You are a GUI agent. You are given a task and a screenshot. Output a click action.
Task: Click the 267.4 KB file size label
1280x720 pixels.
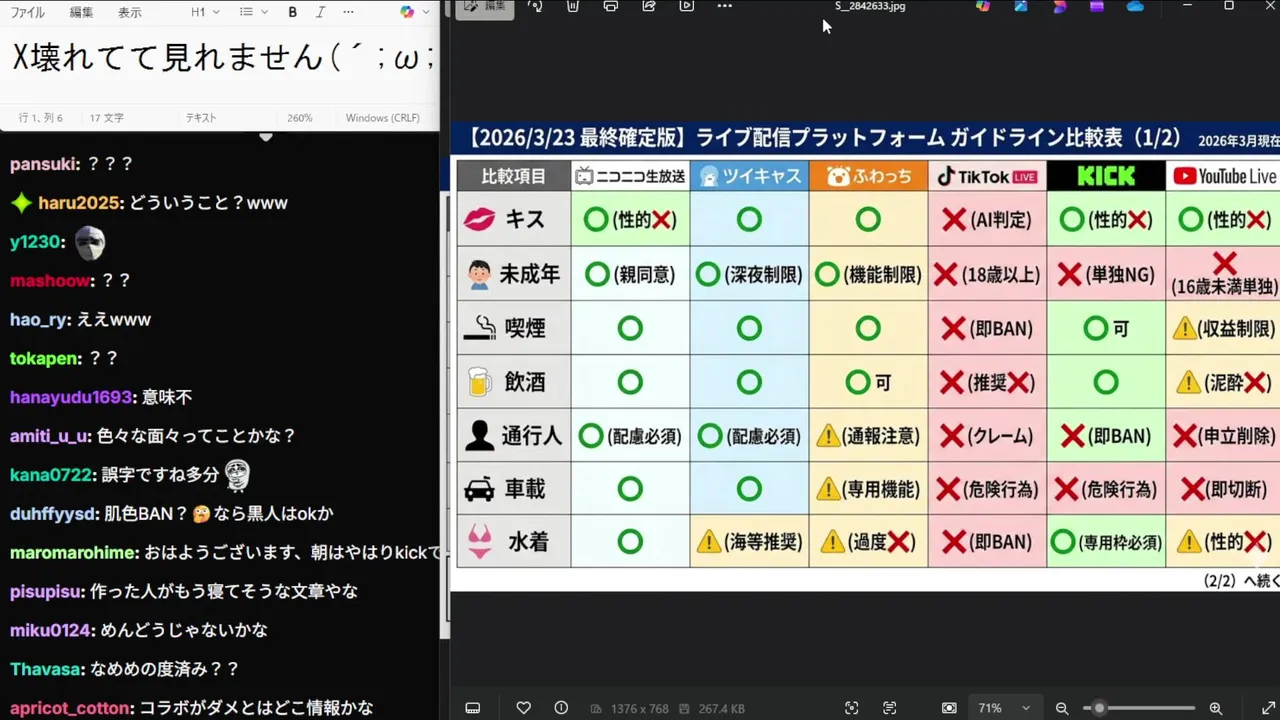pyautogui.click(x=721, y=708)
